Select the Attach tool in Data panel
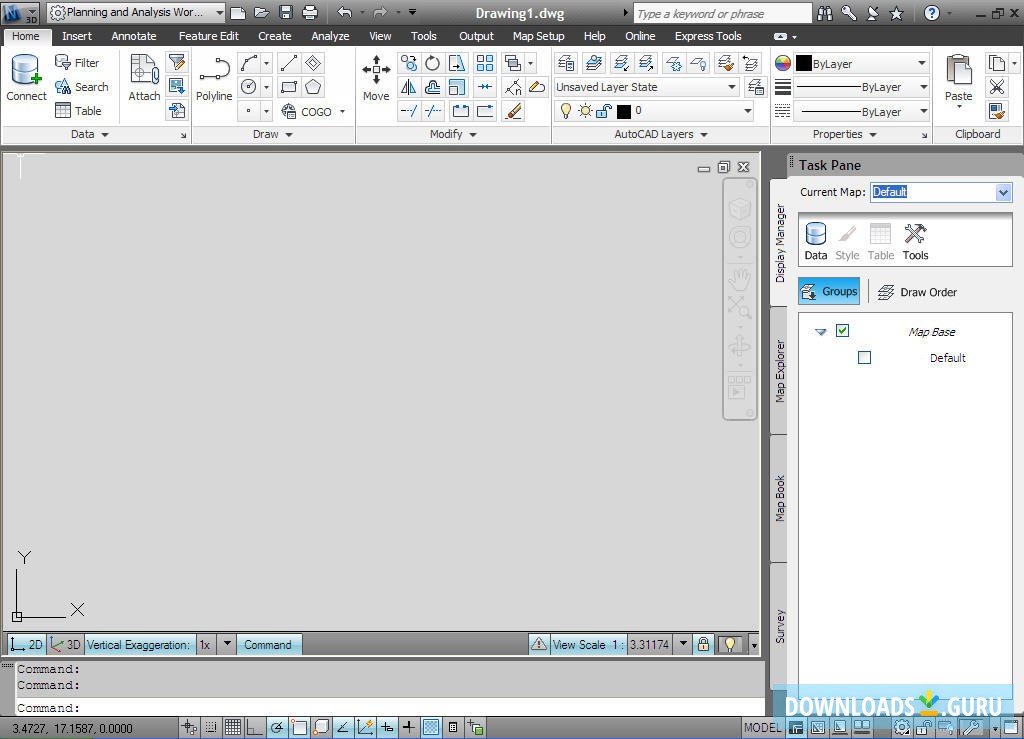 (x=143, y=75)
